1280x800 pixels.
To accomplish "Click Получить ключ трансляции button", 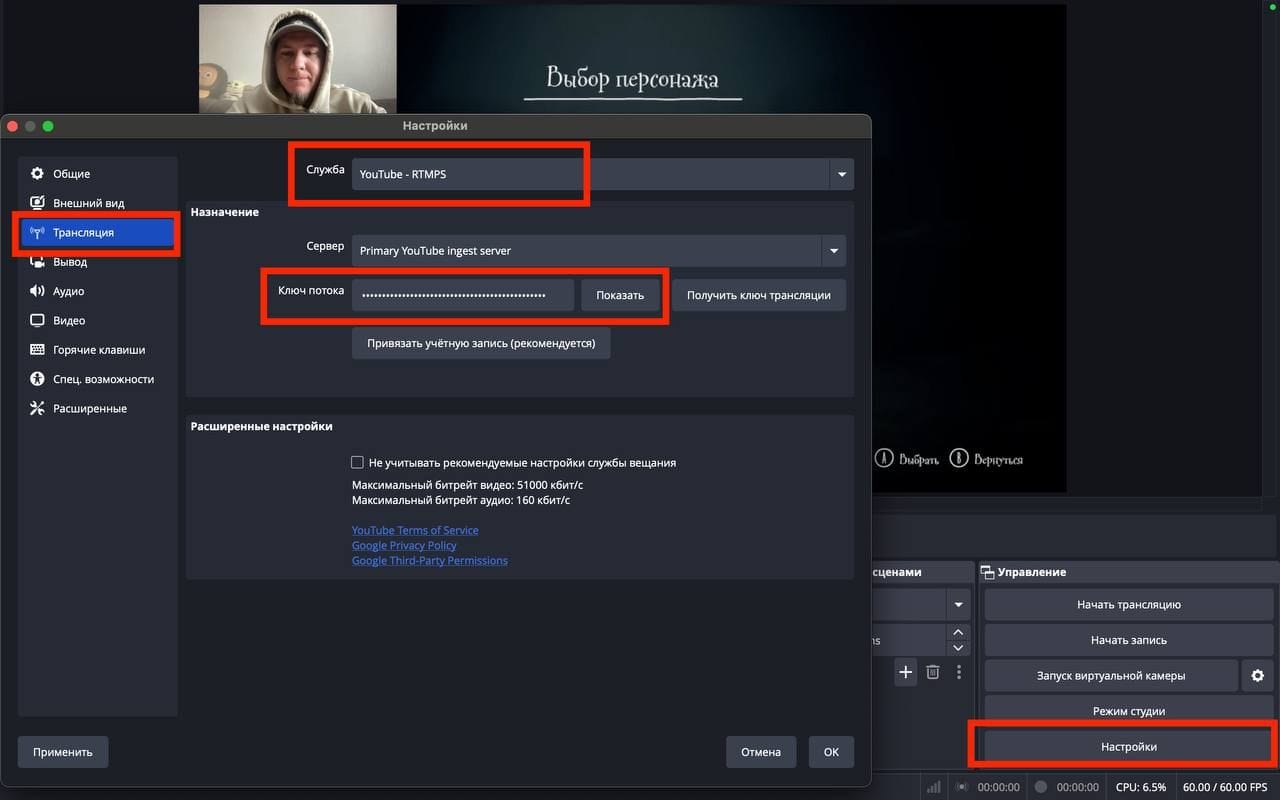I will pos(758,295).
